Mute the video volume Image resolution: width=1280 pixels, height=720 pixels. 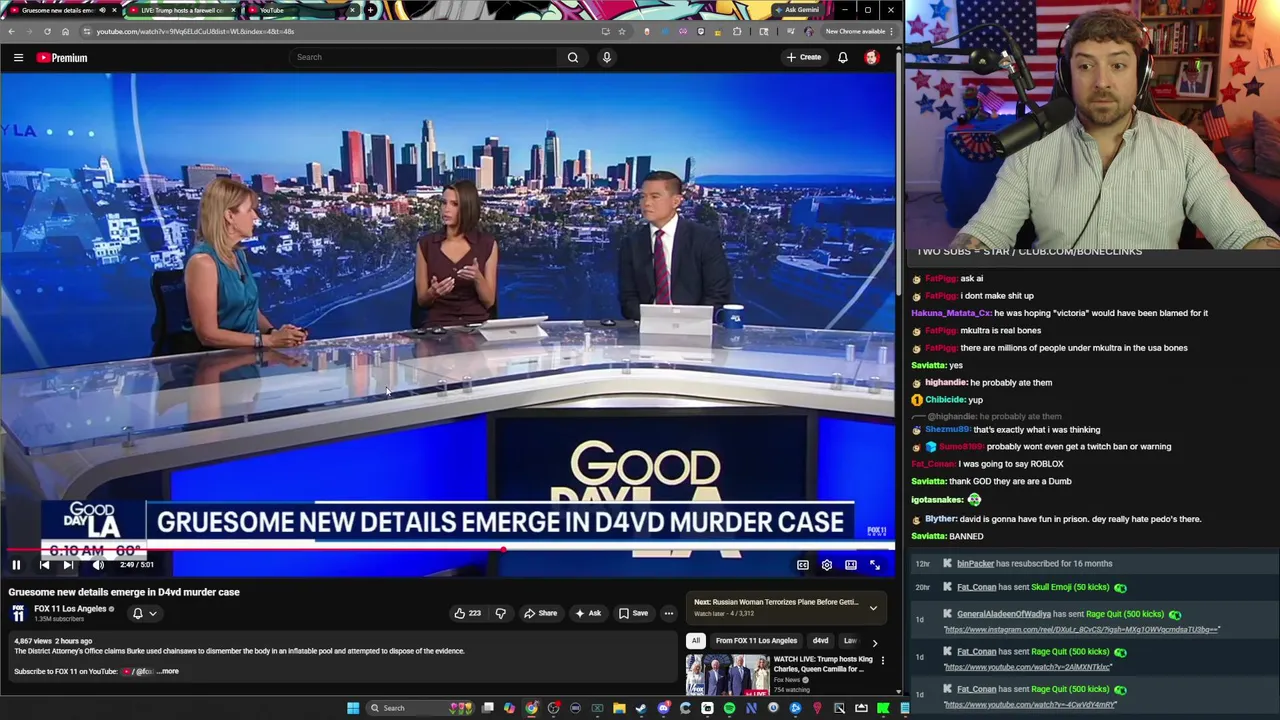click(98, 565)
